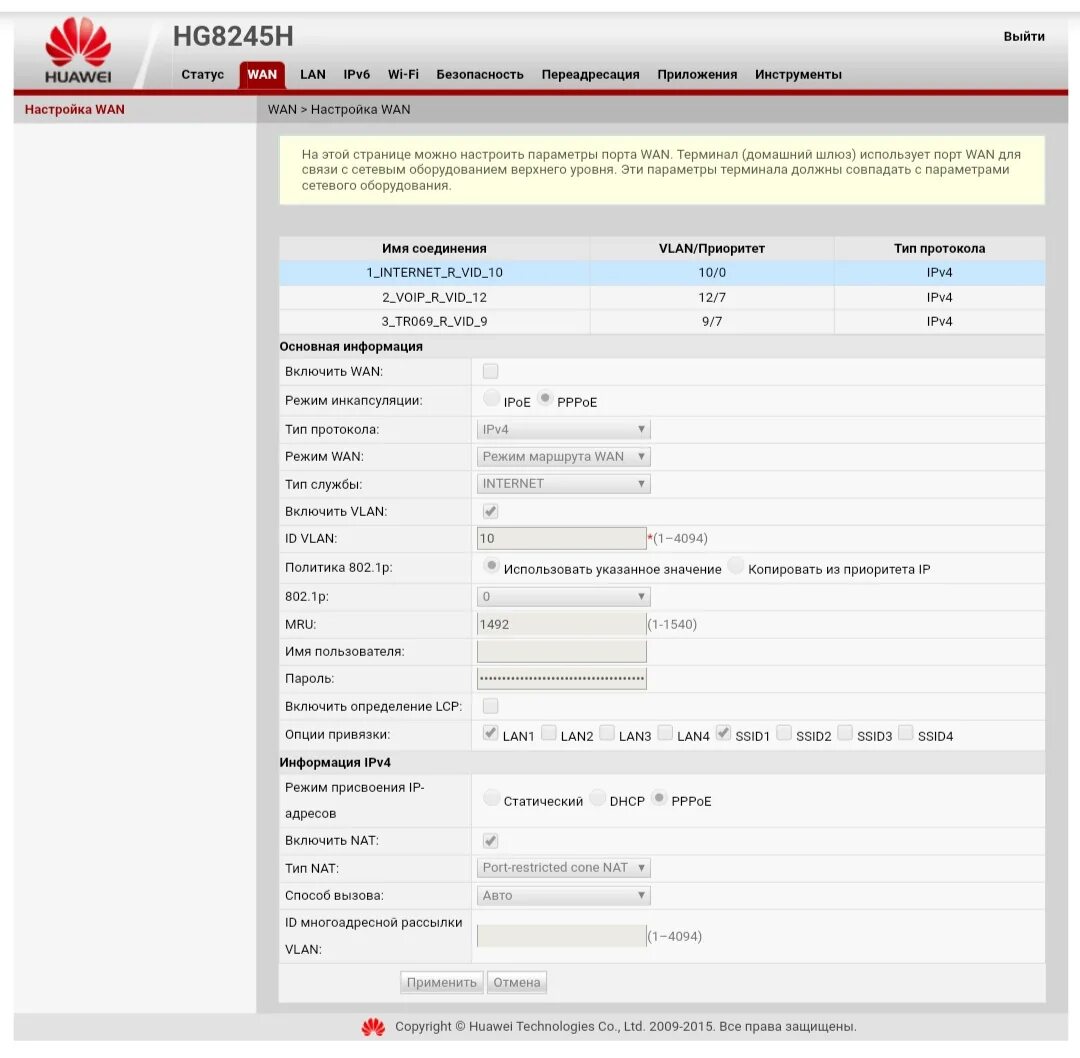
Task: Open the Способ вызова Авто dropdown
Action: (563, 895)
